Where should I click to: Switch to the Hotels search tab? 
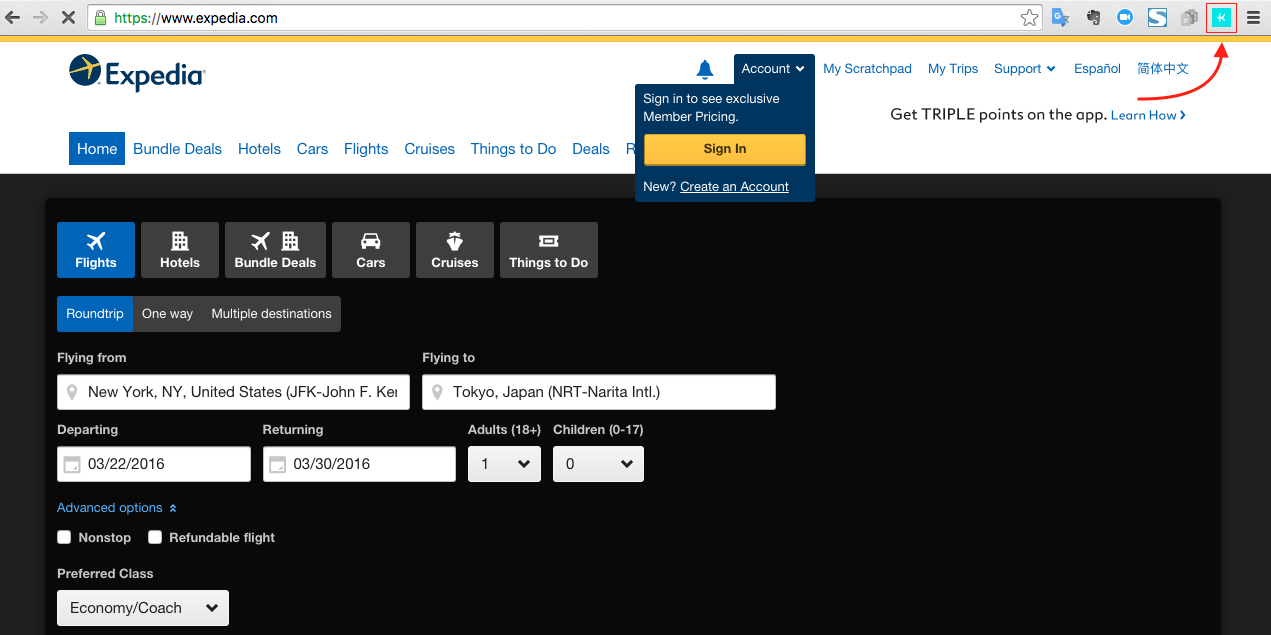point(180,250)
